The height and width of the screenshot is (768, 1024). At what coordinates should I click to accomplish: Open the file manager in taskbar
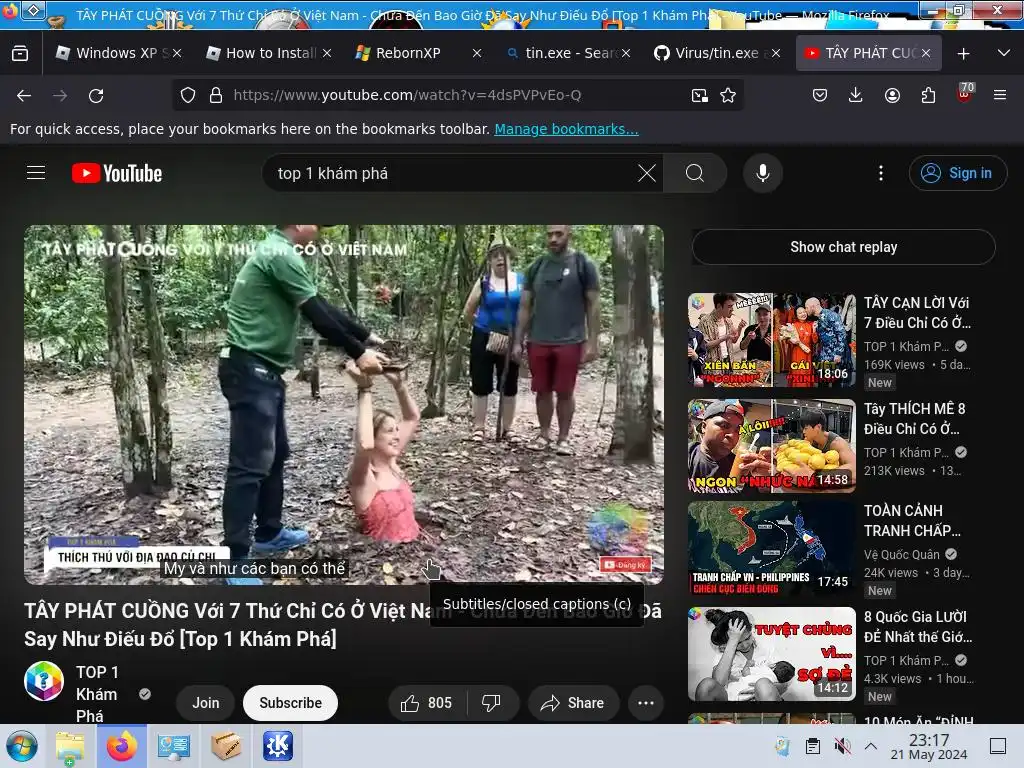click(71, 746)
